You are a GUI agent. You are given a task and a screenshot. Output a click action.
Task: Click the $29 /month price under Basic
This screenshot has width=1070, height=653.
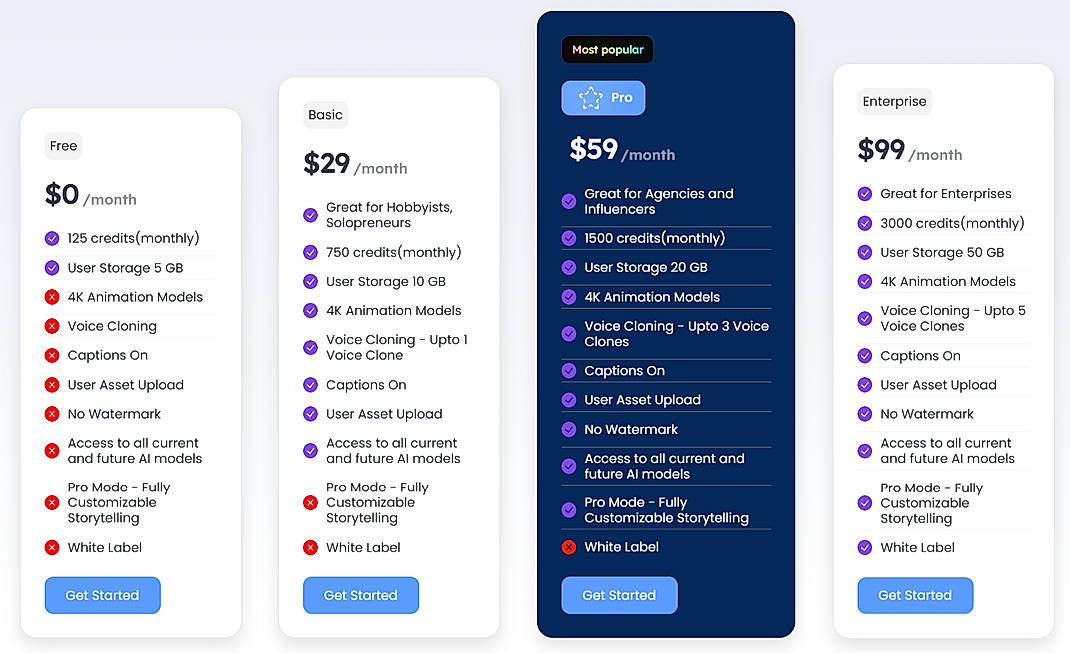coord(355,165)
